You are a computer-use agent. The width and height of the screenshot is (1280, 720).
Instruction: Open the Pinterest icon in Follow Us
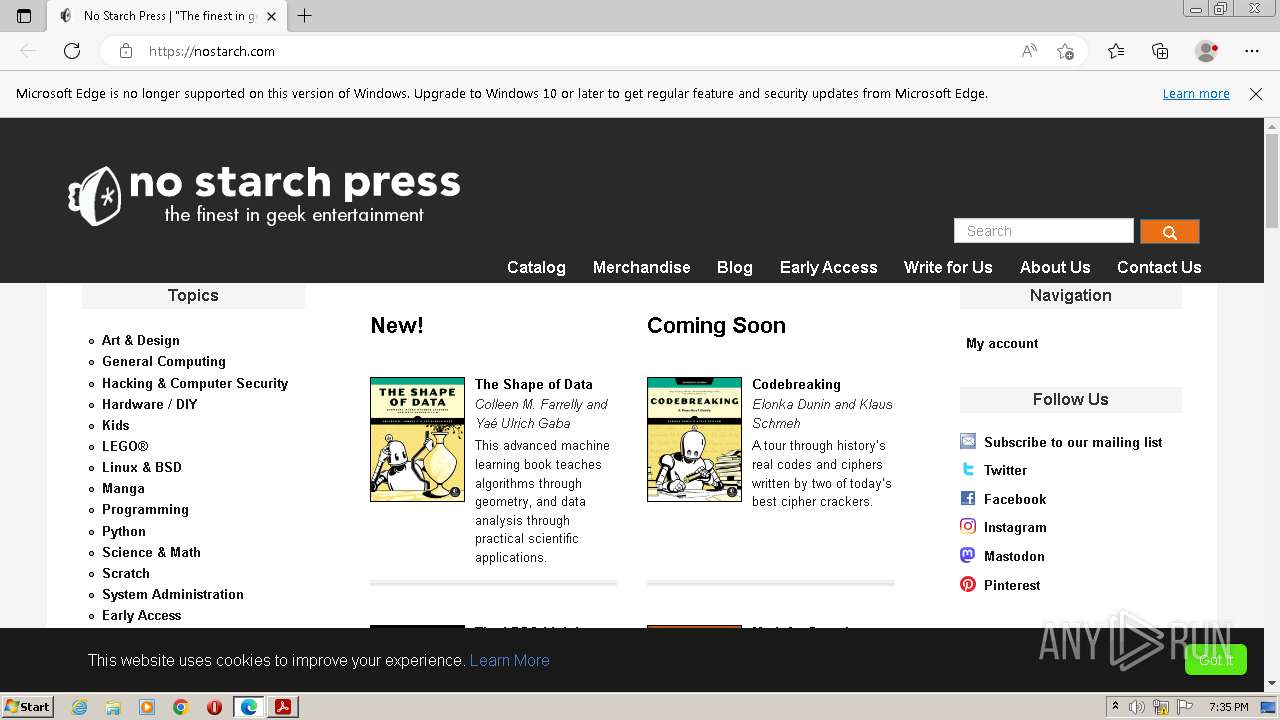(968, 584)
